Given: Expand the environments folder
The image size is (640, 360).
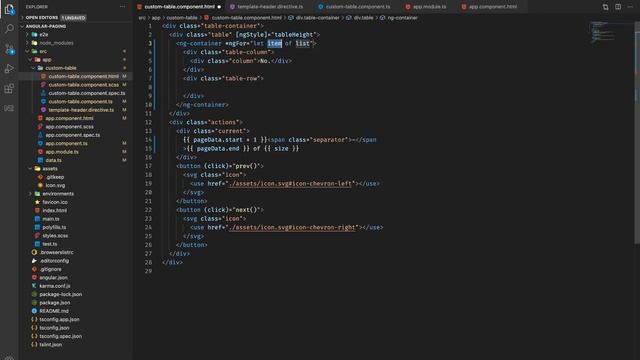Looking at the screenshot, I should [58, 194].
